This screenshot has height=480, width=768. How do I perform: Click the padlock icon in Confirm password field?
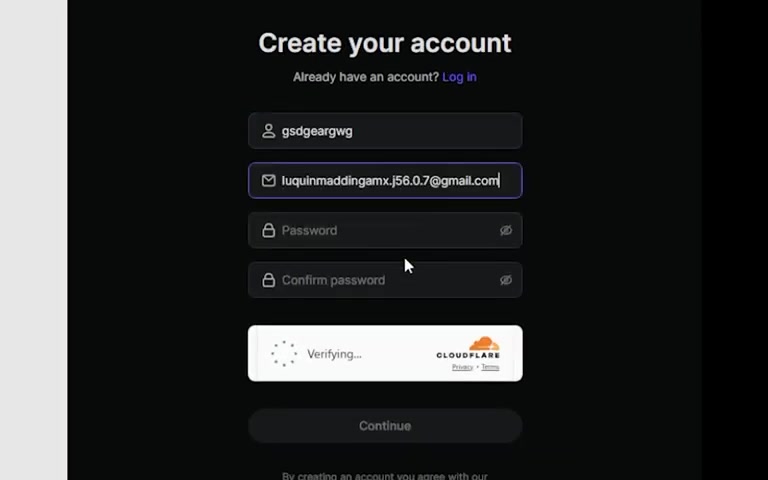(x=268, y=280)
